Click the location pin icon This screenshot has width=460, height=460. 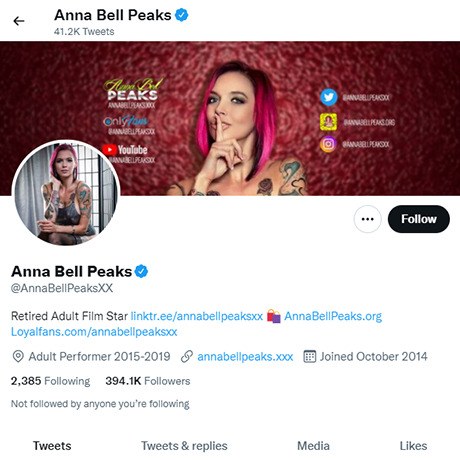tap(18, 356)
